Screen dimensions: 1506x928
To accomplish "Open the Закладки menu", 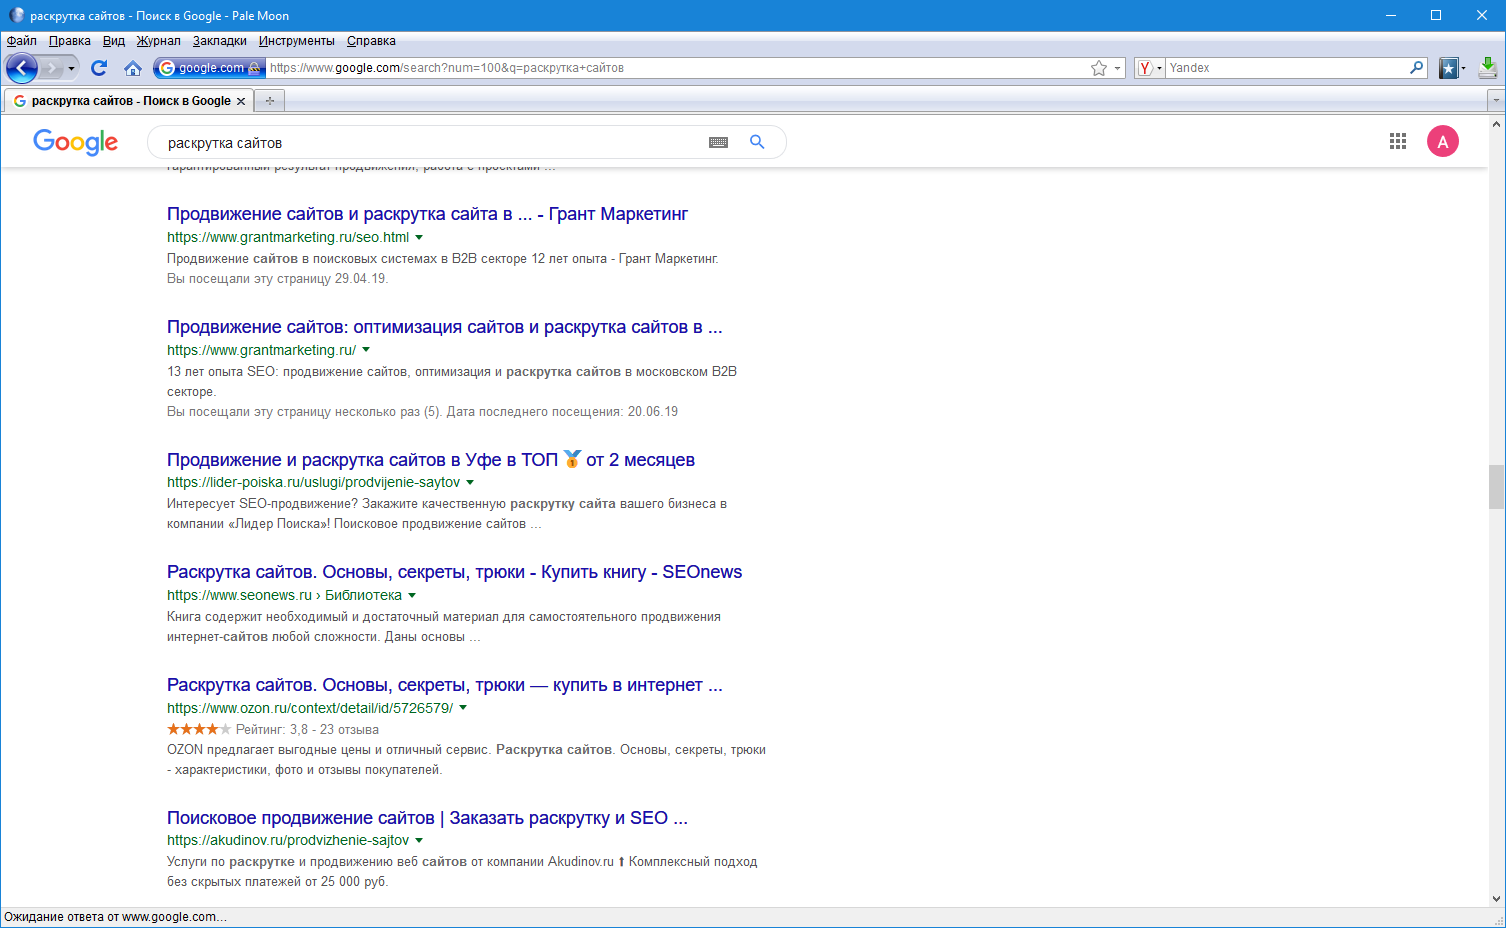I will coord(220,41).
